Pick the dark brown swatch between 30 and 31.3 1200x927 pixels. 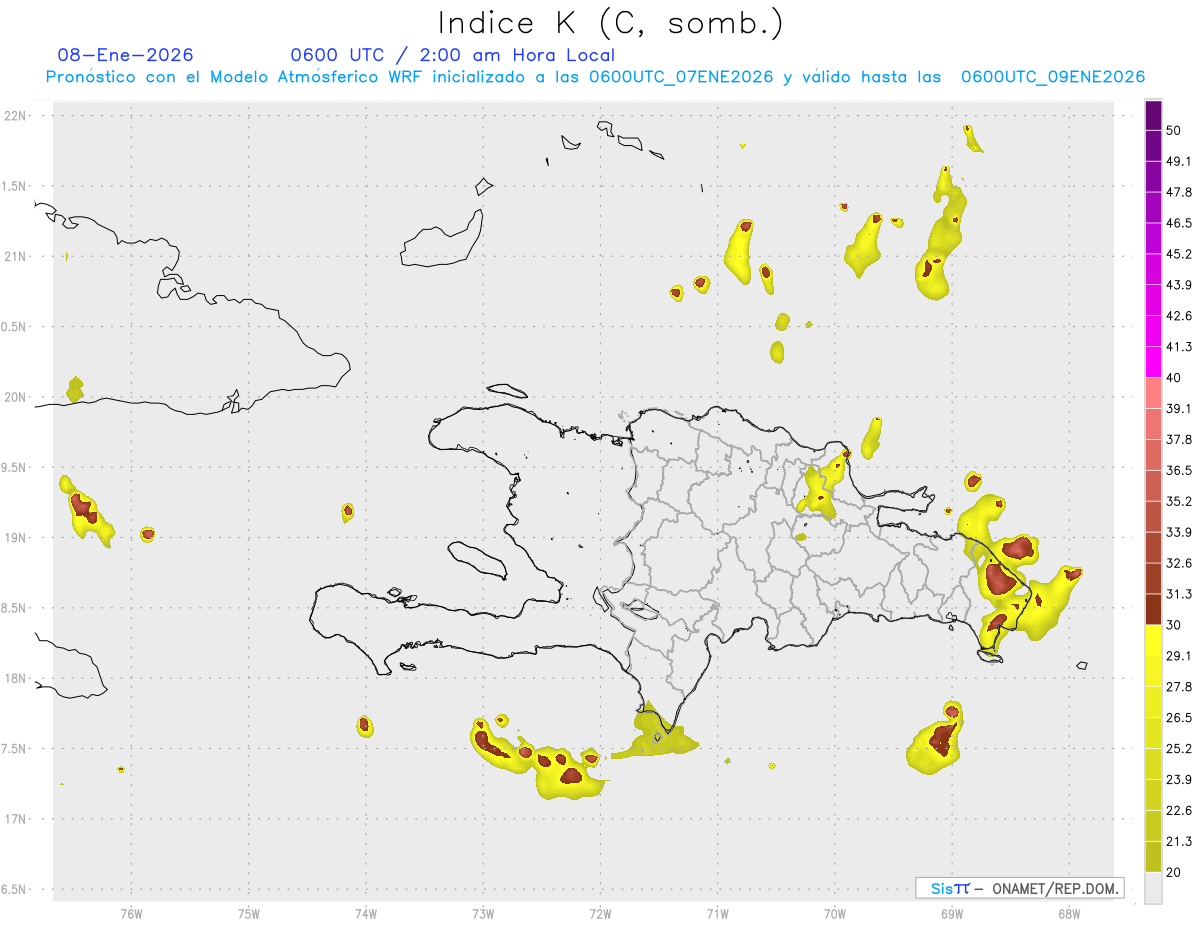[1153, 610]
